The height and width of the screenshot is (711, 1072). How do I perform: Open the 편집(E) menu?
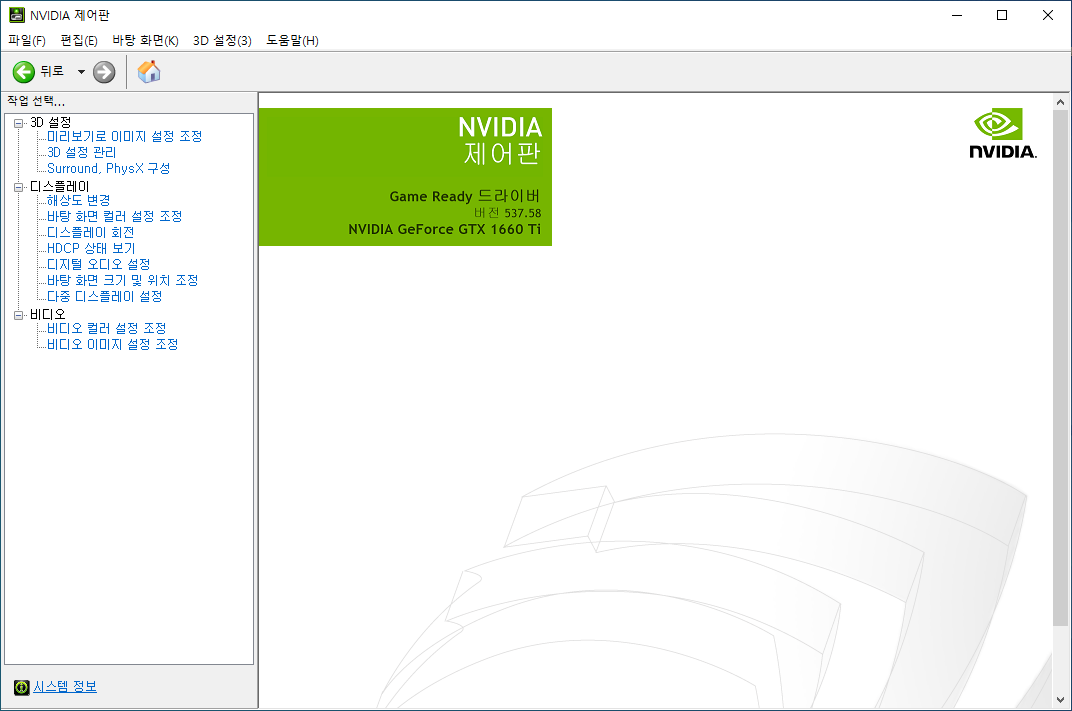pos(79,40)
